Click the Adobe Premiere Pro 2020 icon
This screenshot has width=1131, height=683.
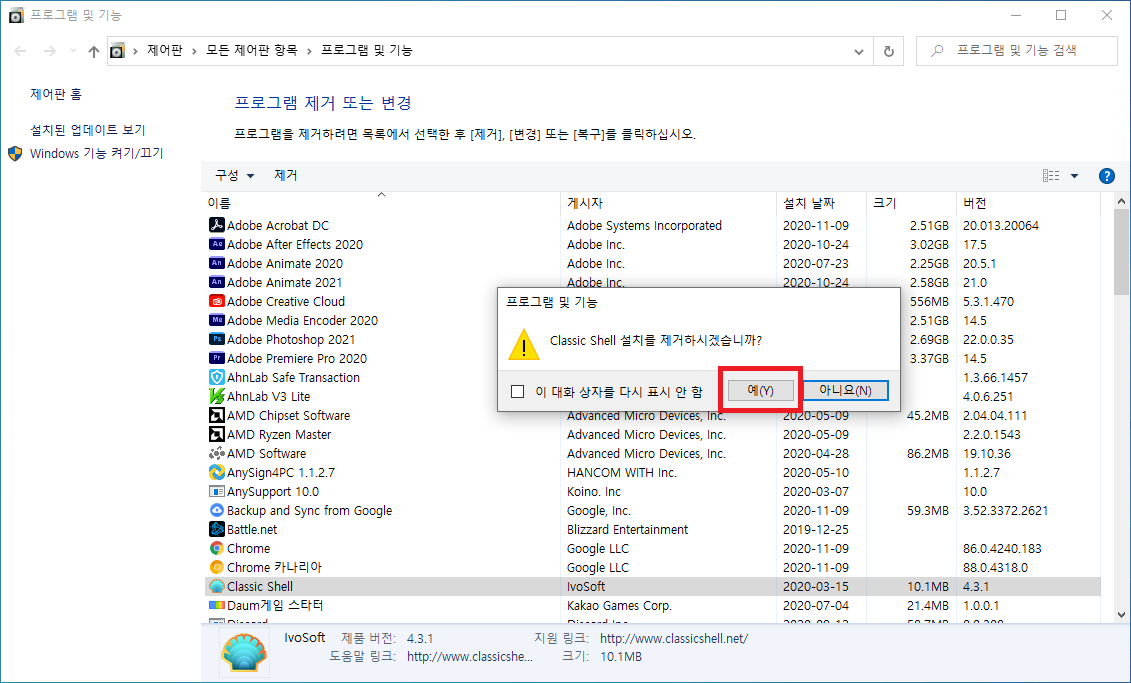(x=216, y=358)
